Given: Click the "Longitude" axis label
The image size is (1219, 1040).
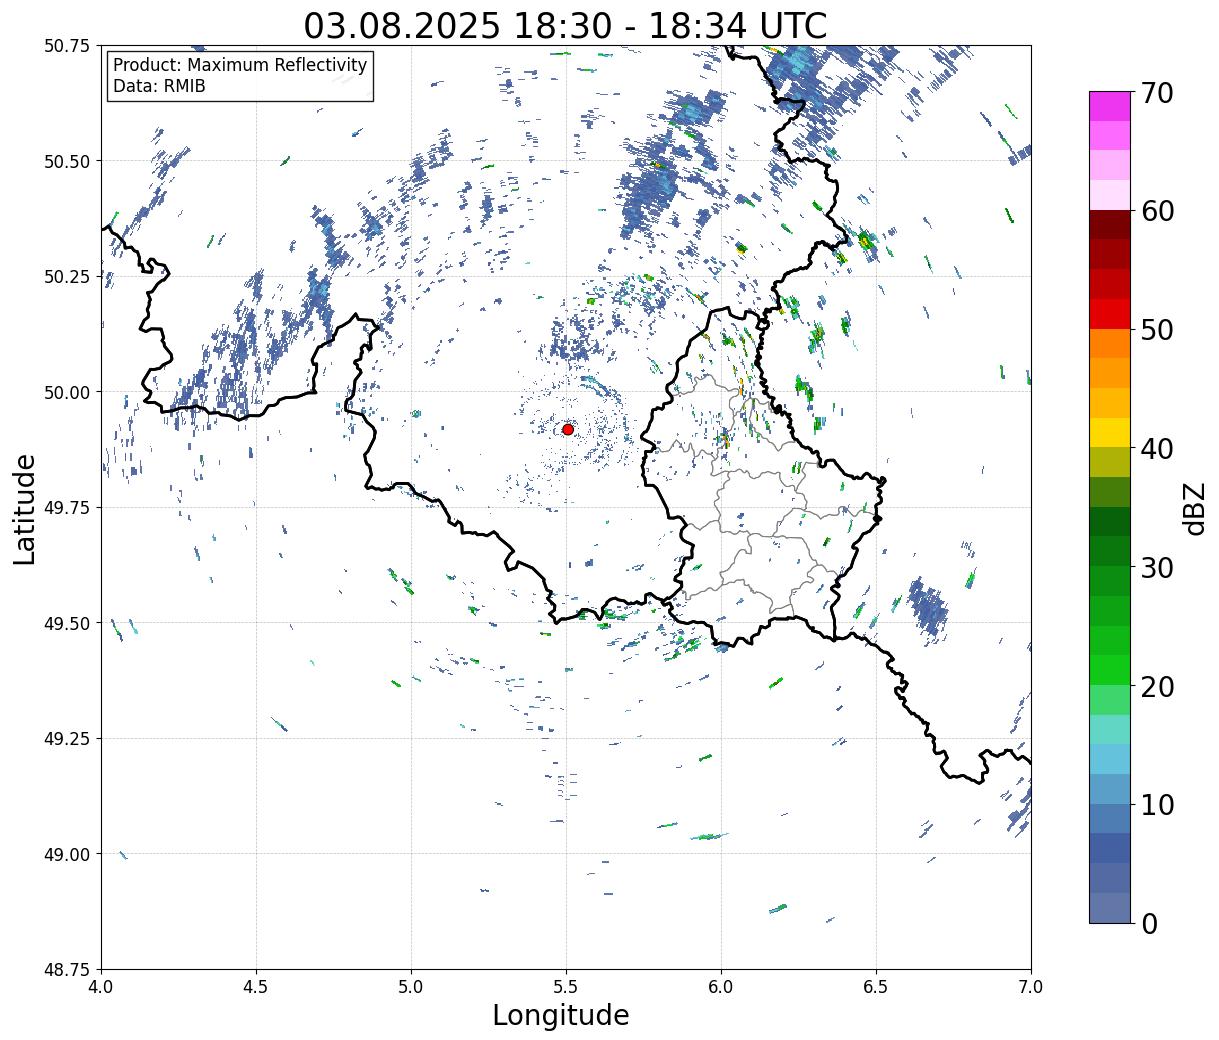Looking at the screenshot, I should click(x=561, y=1015).
